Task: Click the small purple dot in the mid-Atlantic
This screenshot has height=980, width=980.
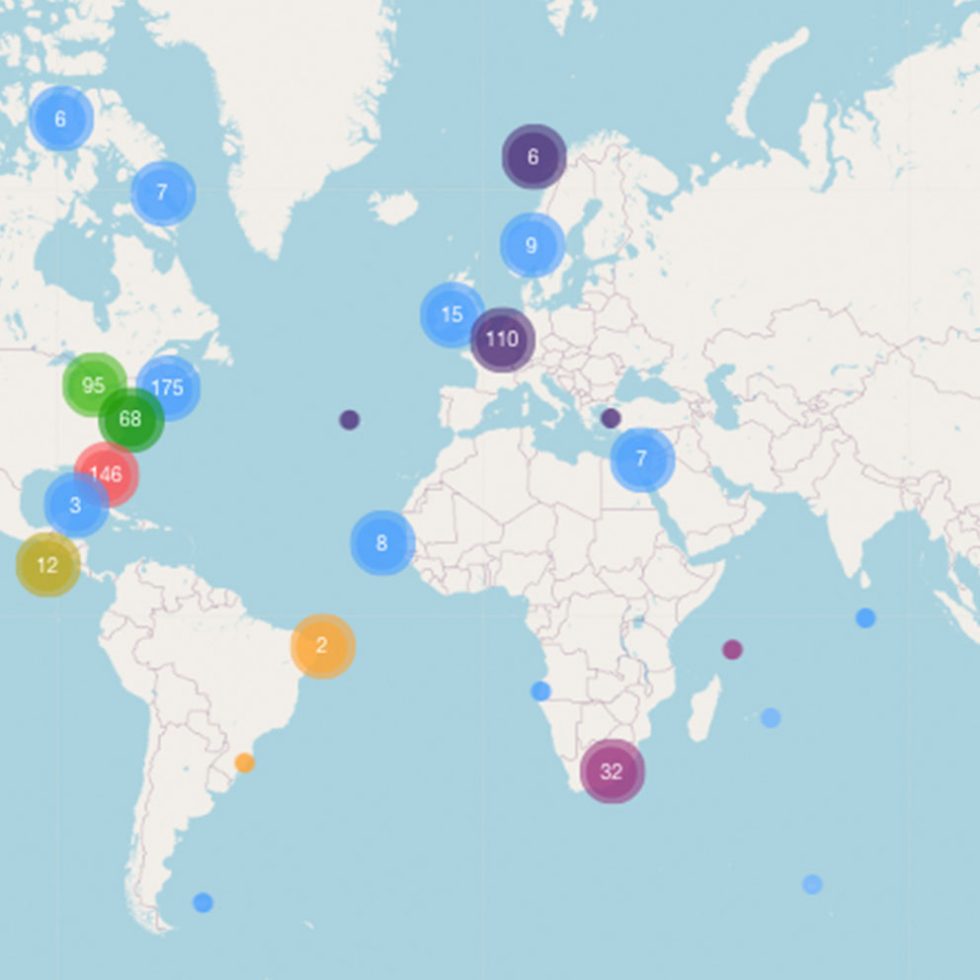Action: point(348,420)
